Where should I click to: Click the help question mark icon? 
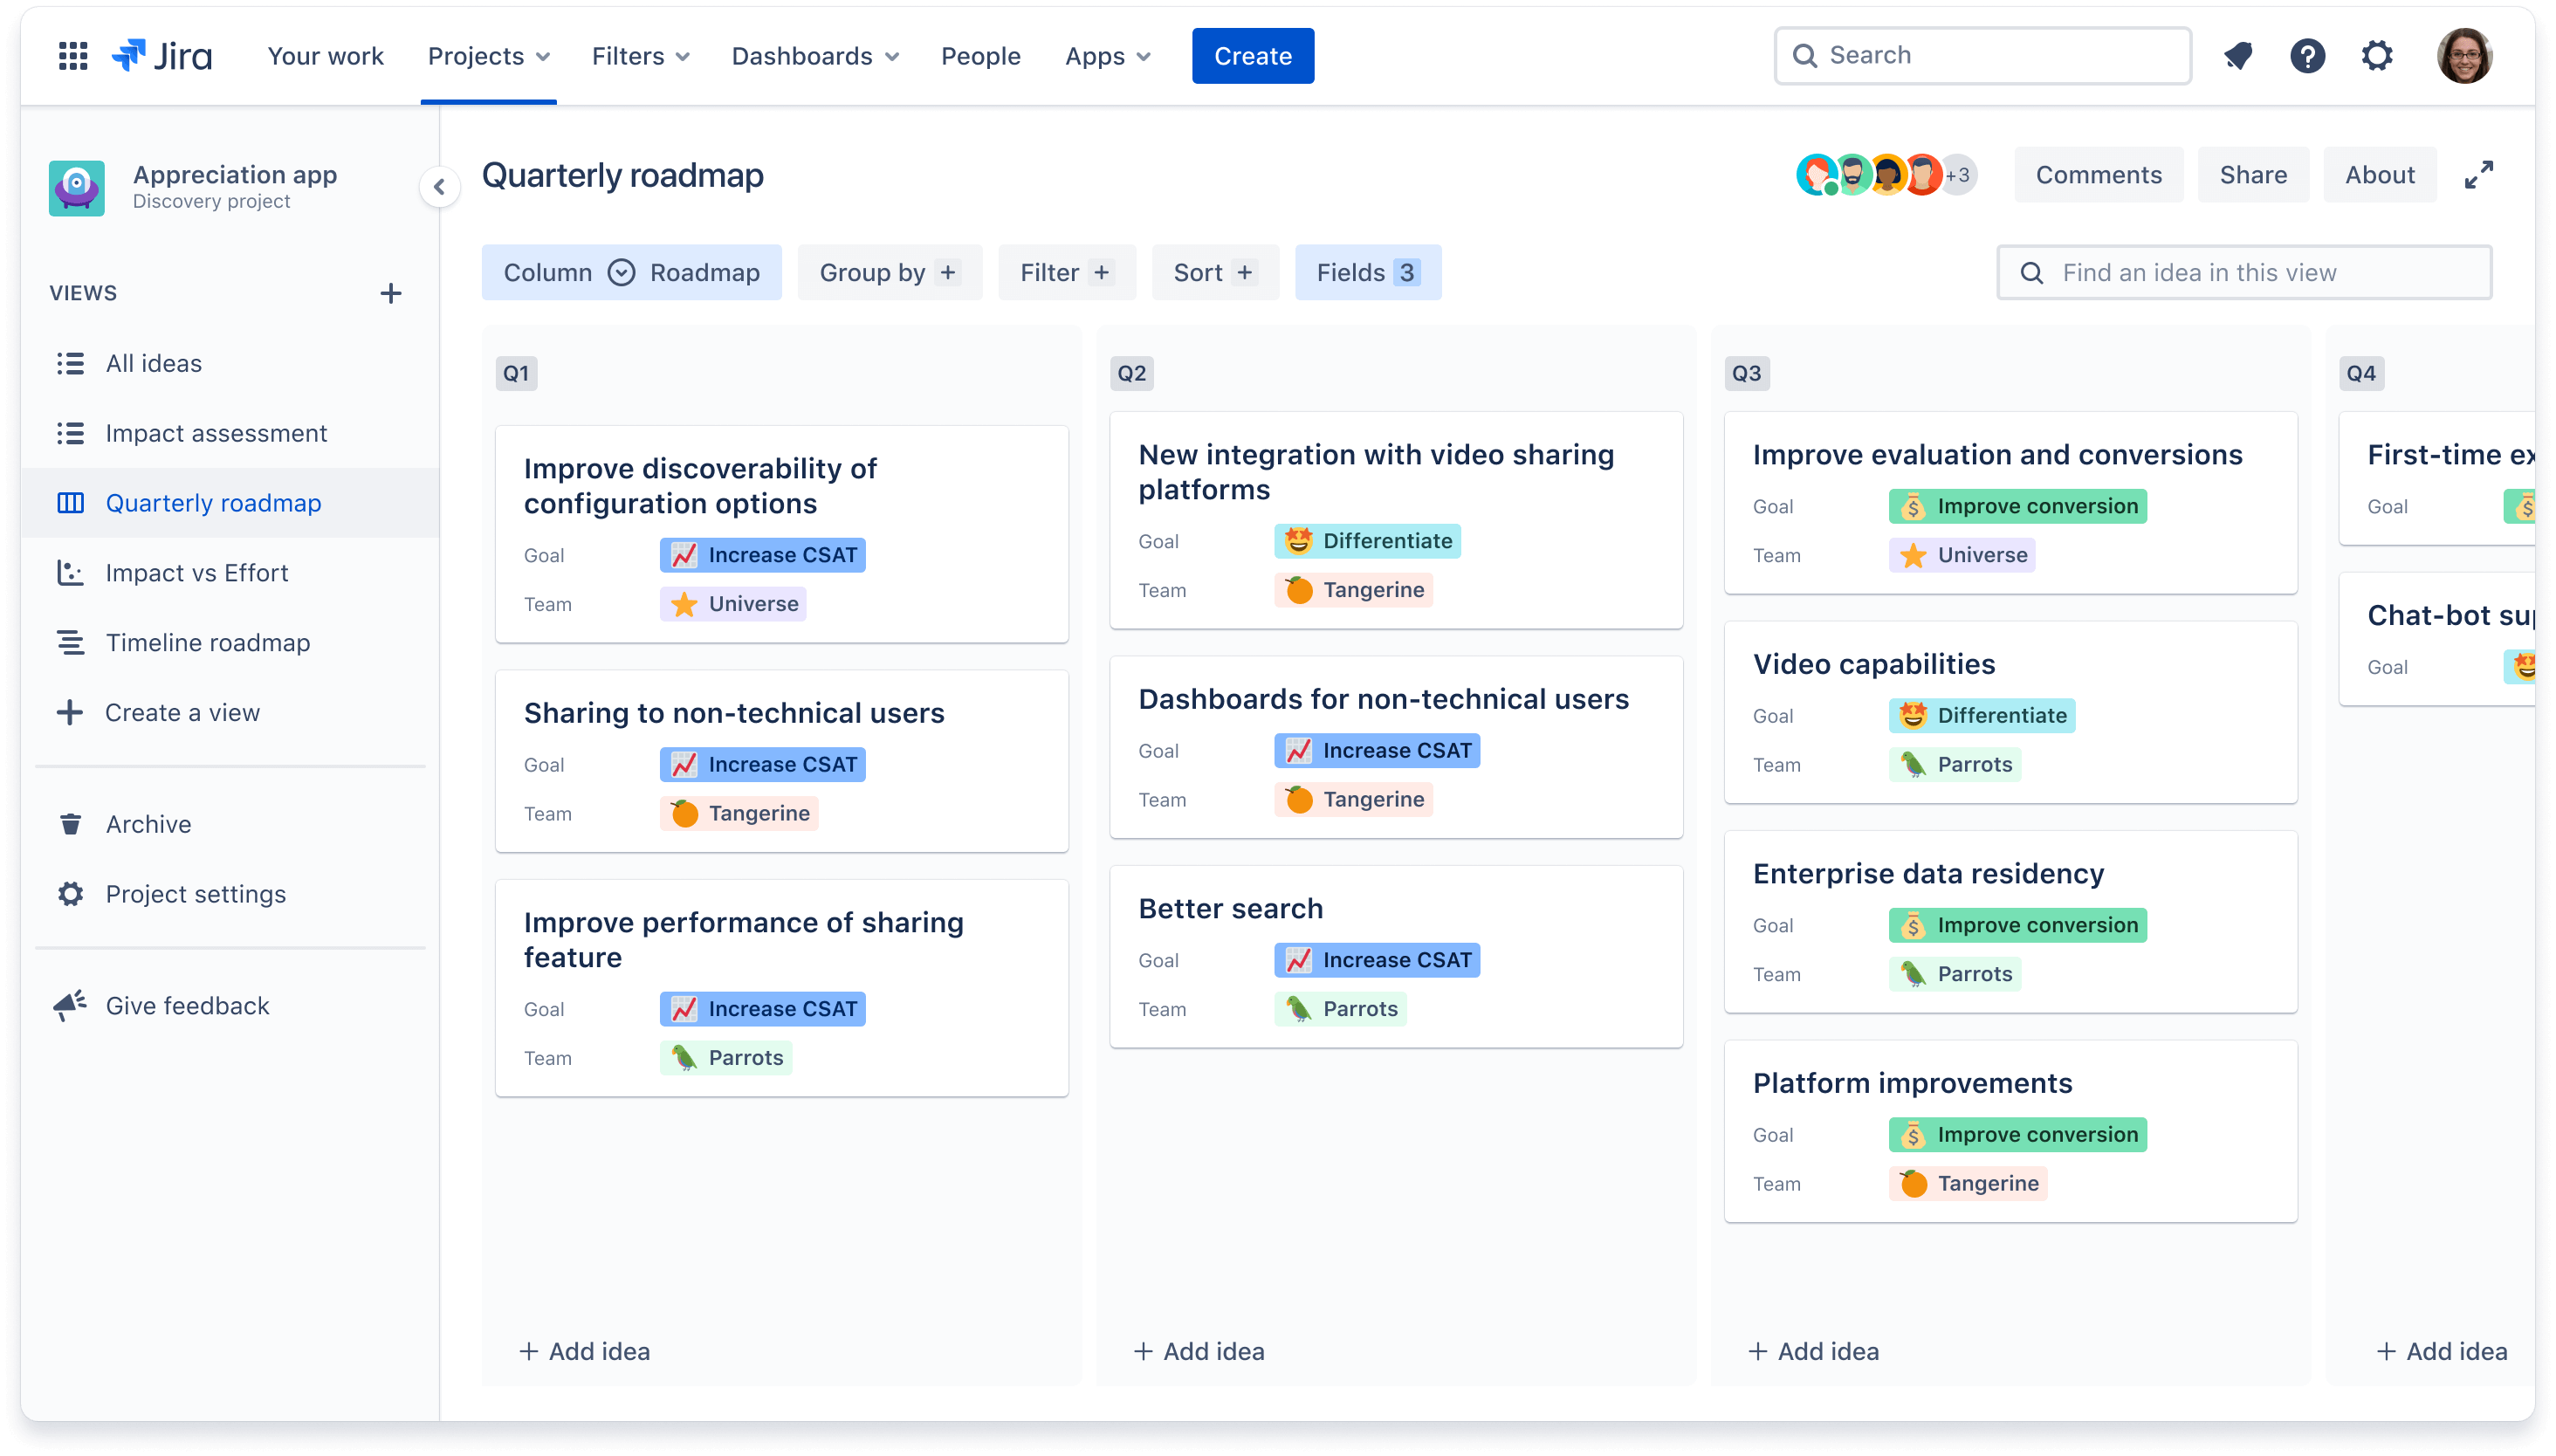[2306, 56]
